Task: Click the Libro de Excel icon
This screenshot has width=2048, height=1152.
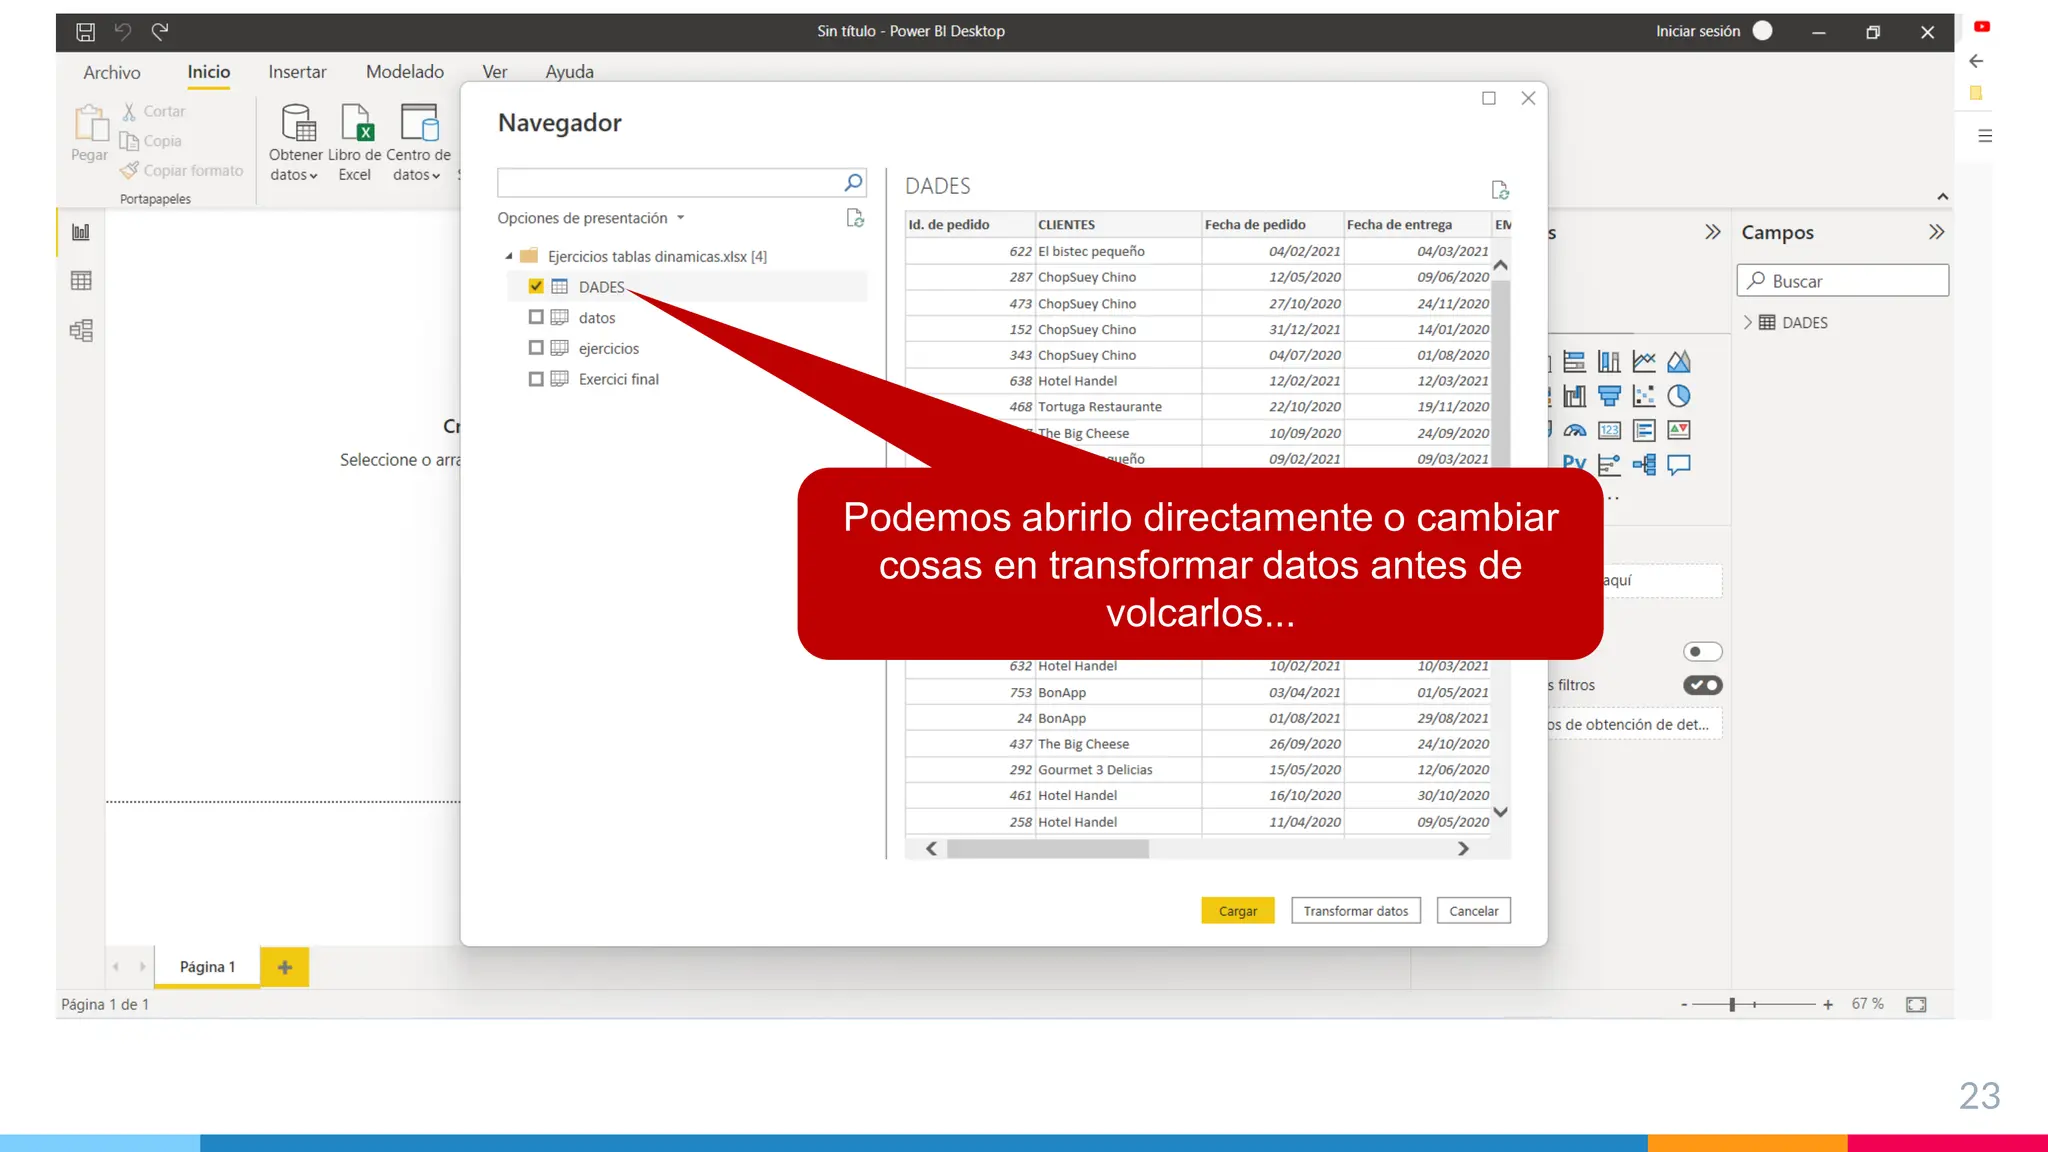Action: pyautogui.click(x=356, y=124)
